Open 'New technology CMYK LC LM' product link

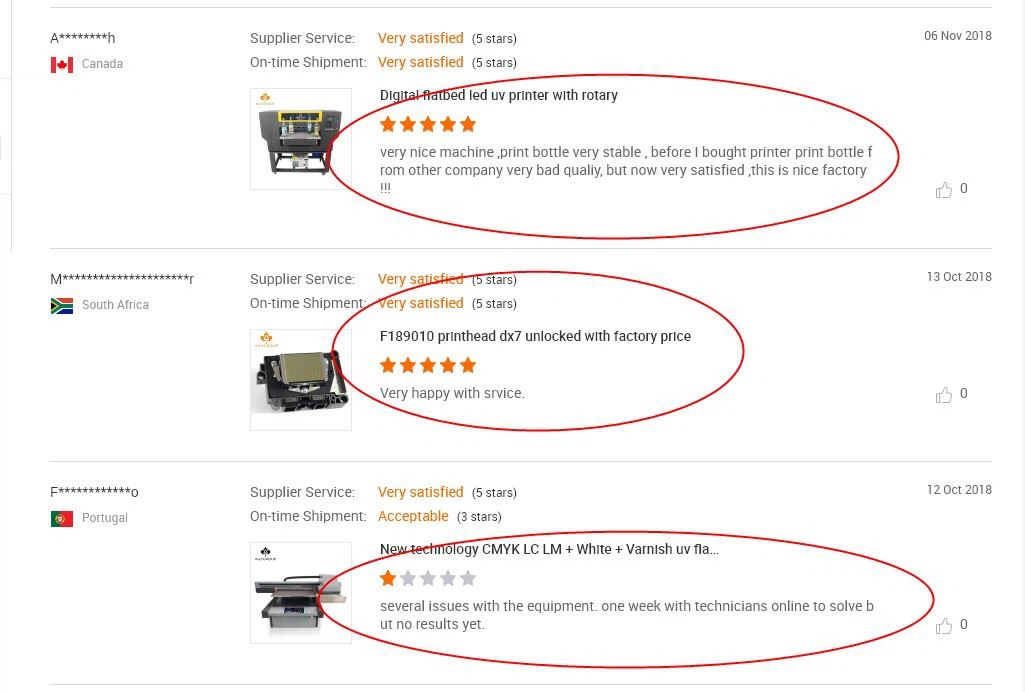tap(549, 550)
